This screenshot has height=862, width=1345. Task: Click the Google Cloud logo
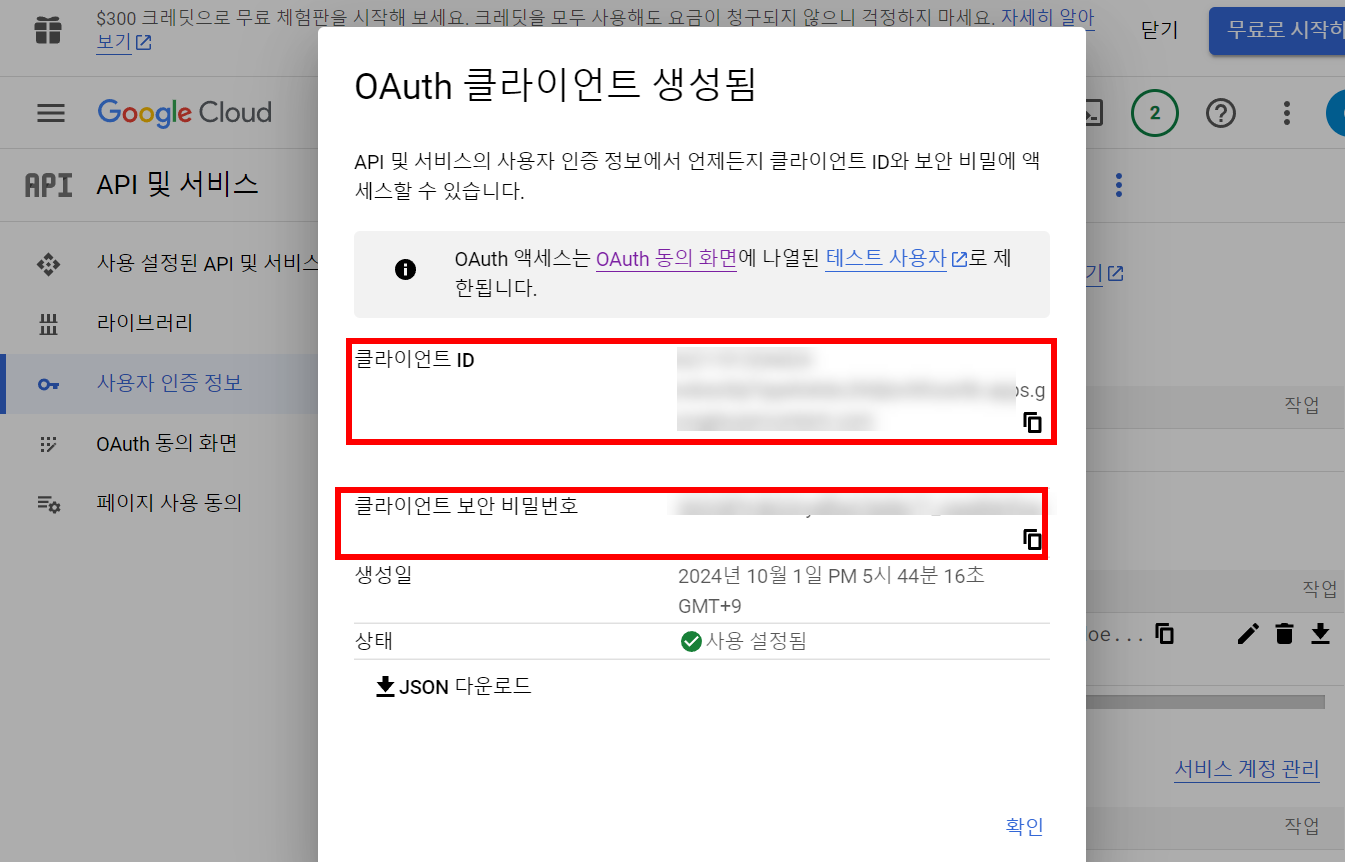[x=185, y=112]
